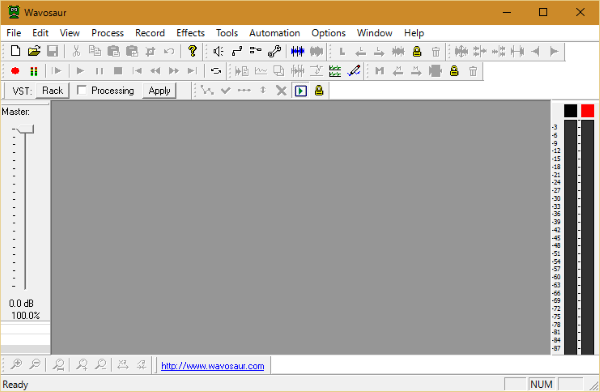Open a file with the folder icon
Viewport: 600px width, 392px height.
(x=34, y=51)
